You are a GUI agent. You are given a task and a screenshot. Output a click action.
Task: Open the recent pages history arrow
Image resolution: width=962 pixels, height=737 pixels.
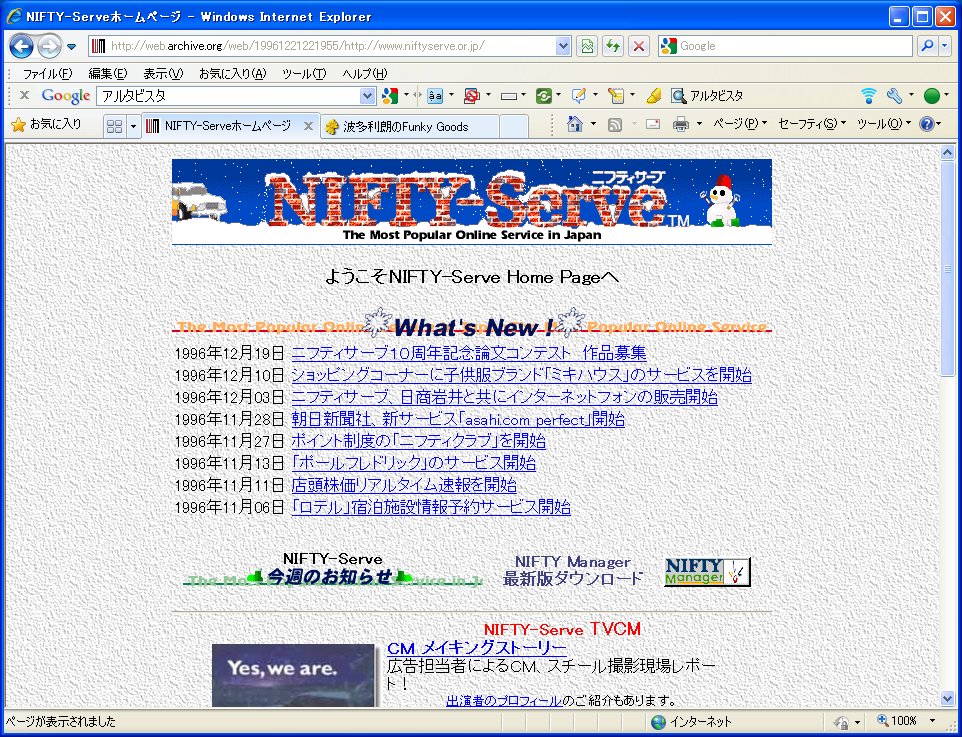(x=72, y=47)
